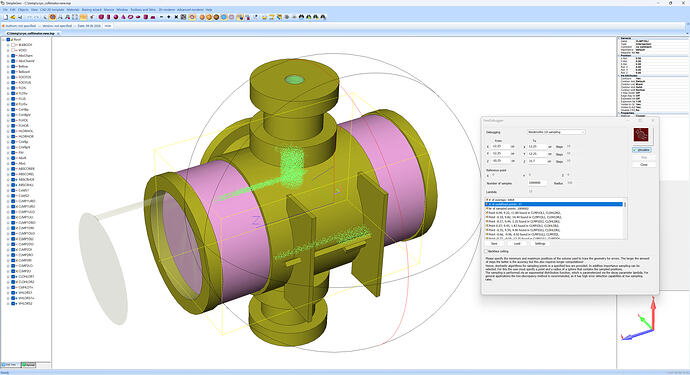Open the Materials menu
The height and width of the screenshot is (375, 690).
pos(73,10)
